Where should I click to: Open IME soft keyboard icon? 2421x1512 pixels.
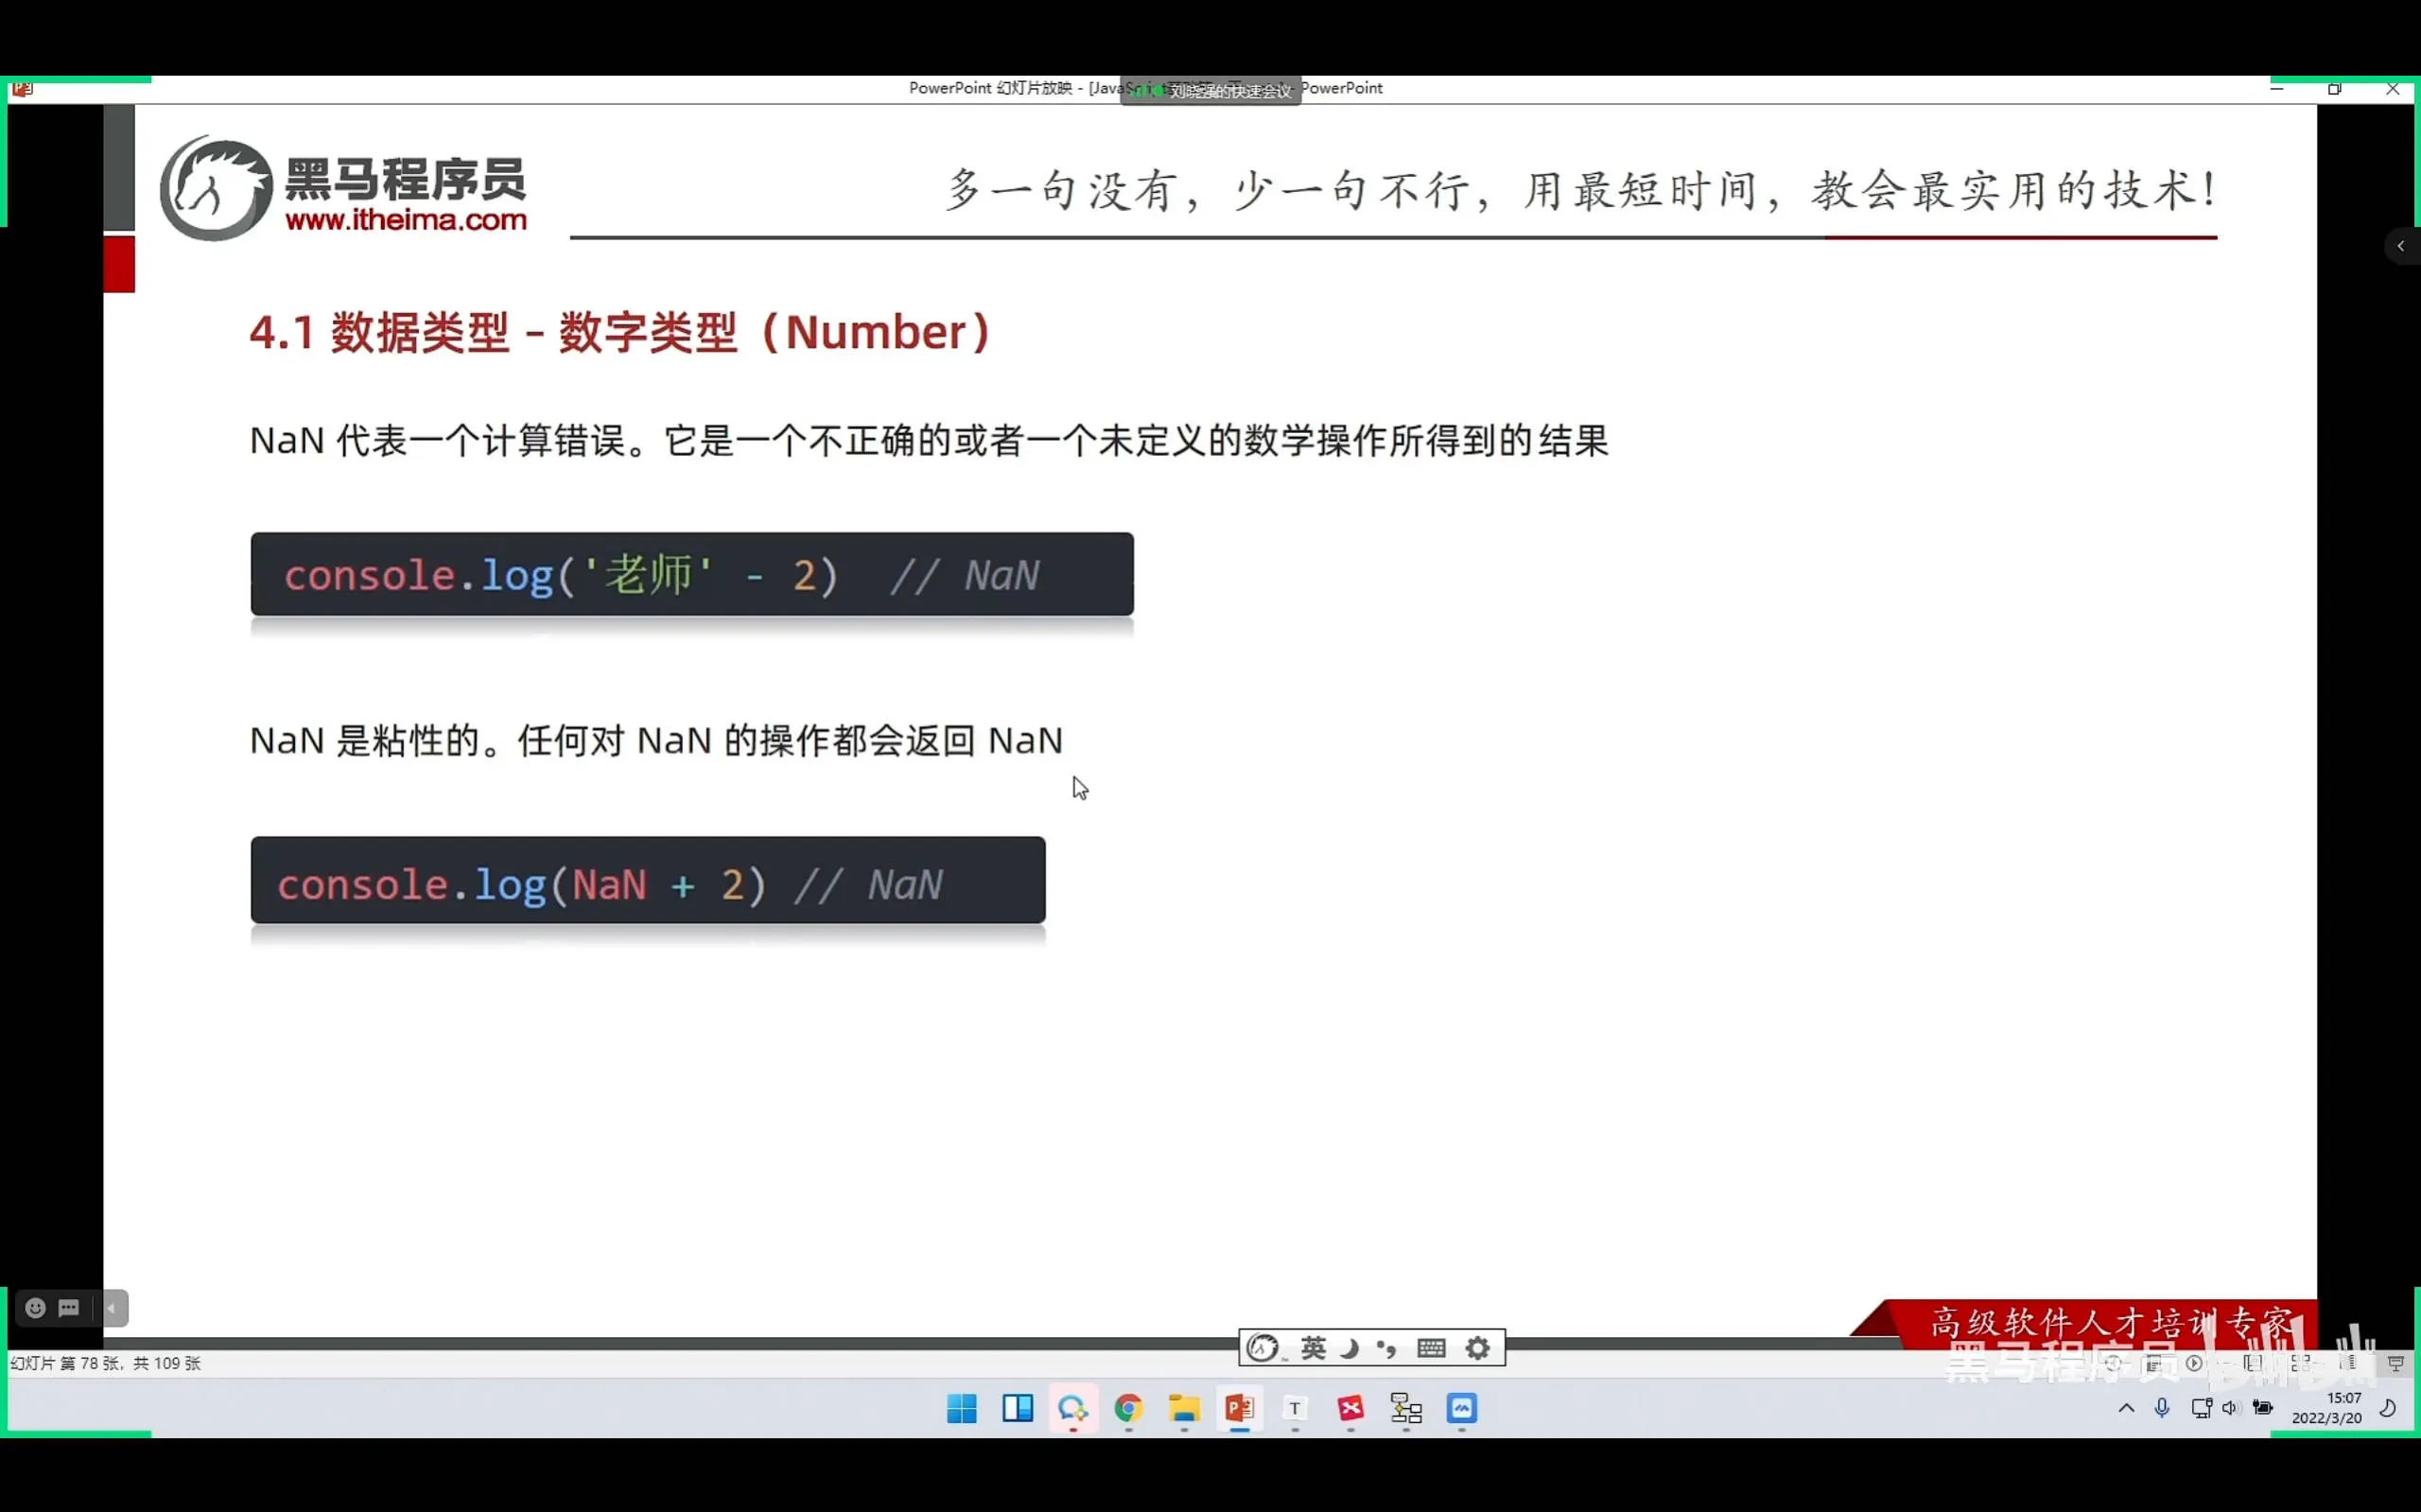(1431, 1348)
